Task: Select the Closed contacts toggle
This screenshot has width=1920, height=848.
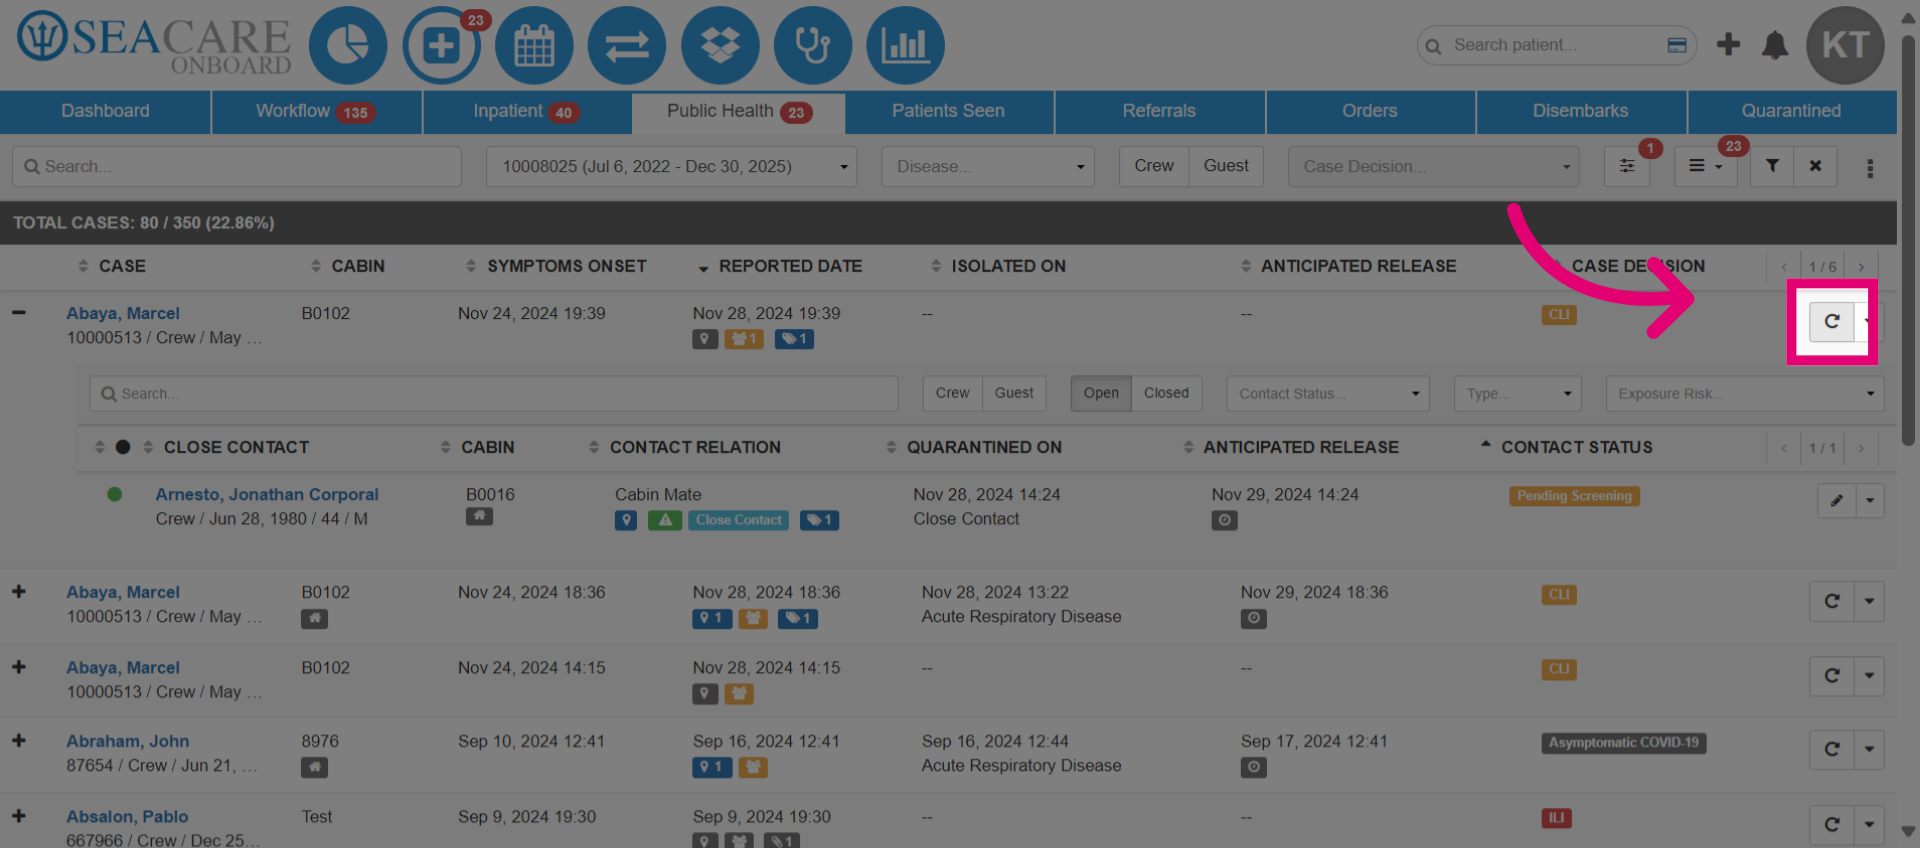Action: coord(1166,393)
